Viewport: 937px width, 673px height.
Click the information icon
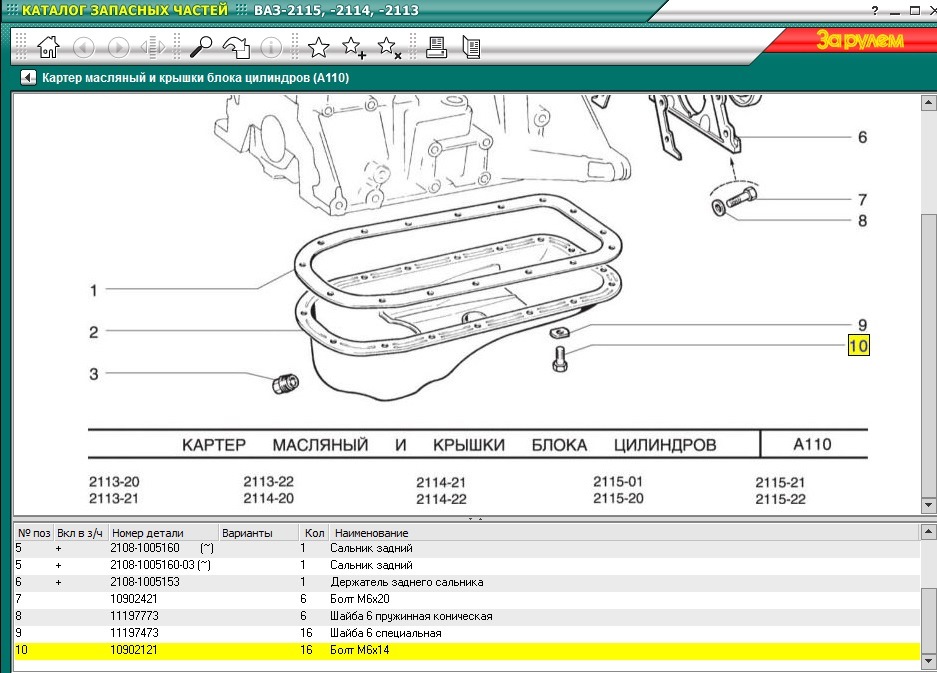pyautogui.click(x=271, y=47)
